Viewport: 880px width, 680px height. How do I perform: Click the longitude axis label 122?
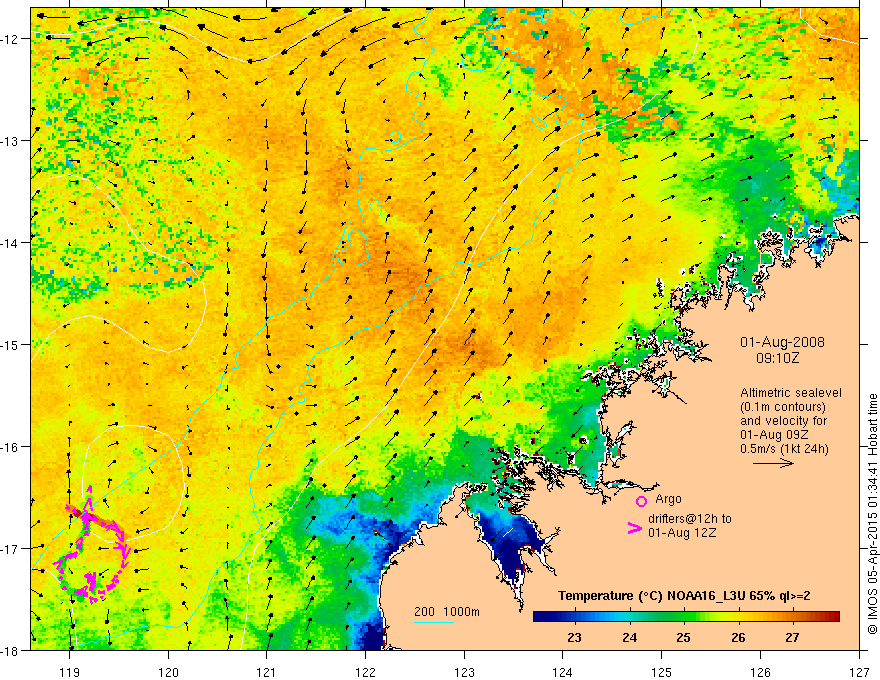point(365,672)
